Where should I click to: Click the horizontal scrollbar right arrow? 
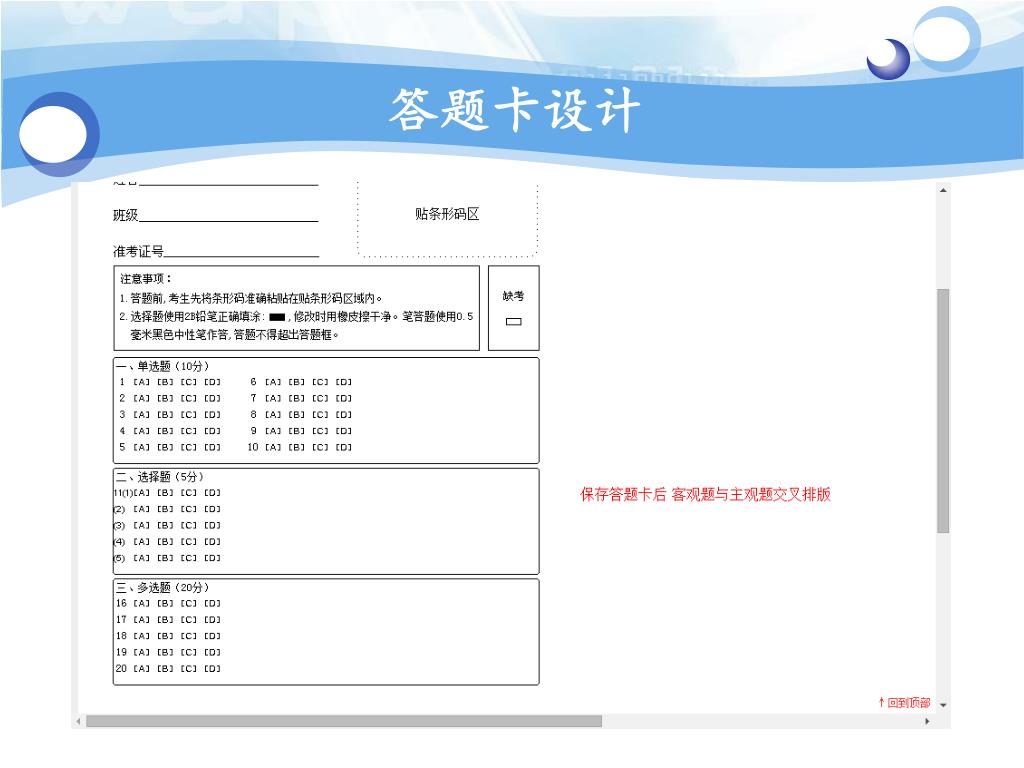[x=927, y=722]
